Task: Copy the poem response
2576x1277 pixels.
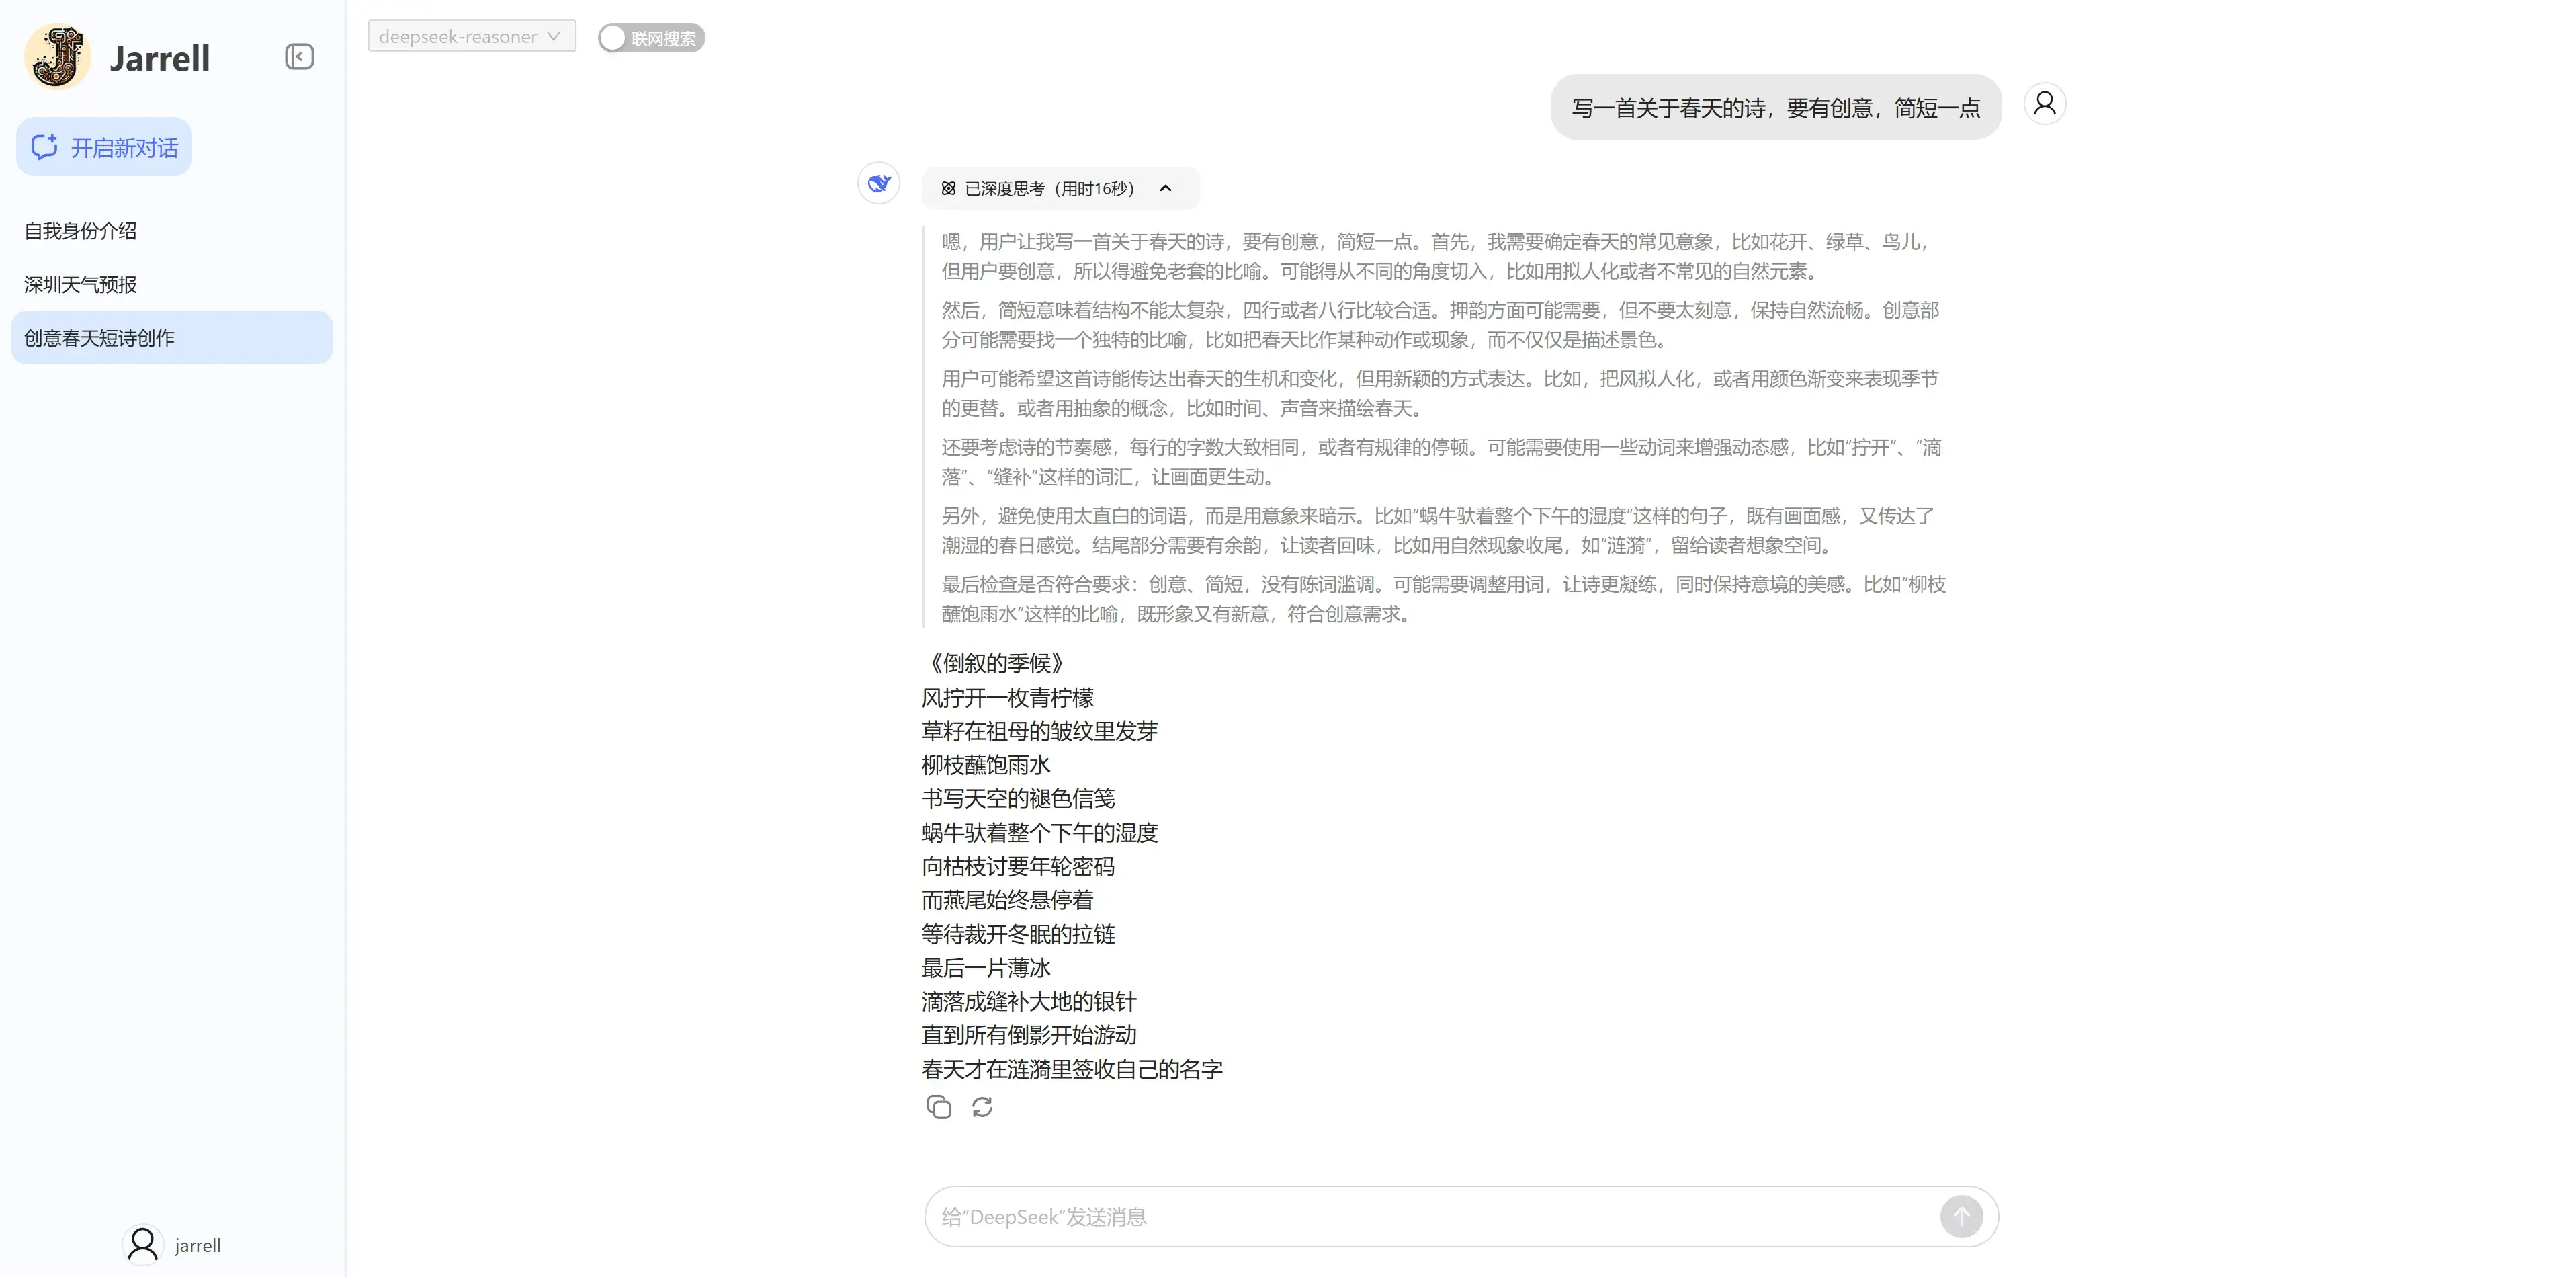Action: click(938, 1107)
